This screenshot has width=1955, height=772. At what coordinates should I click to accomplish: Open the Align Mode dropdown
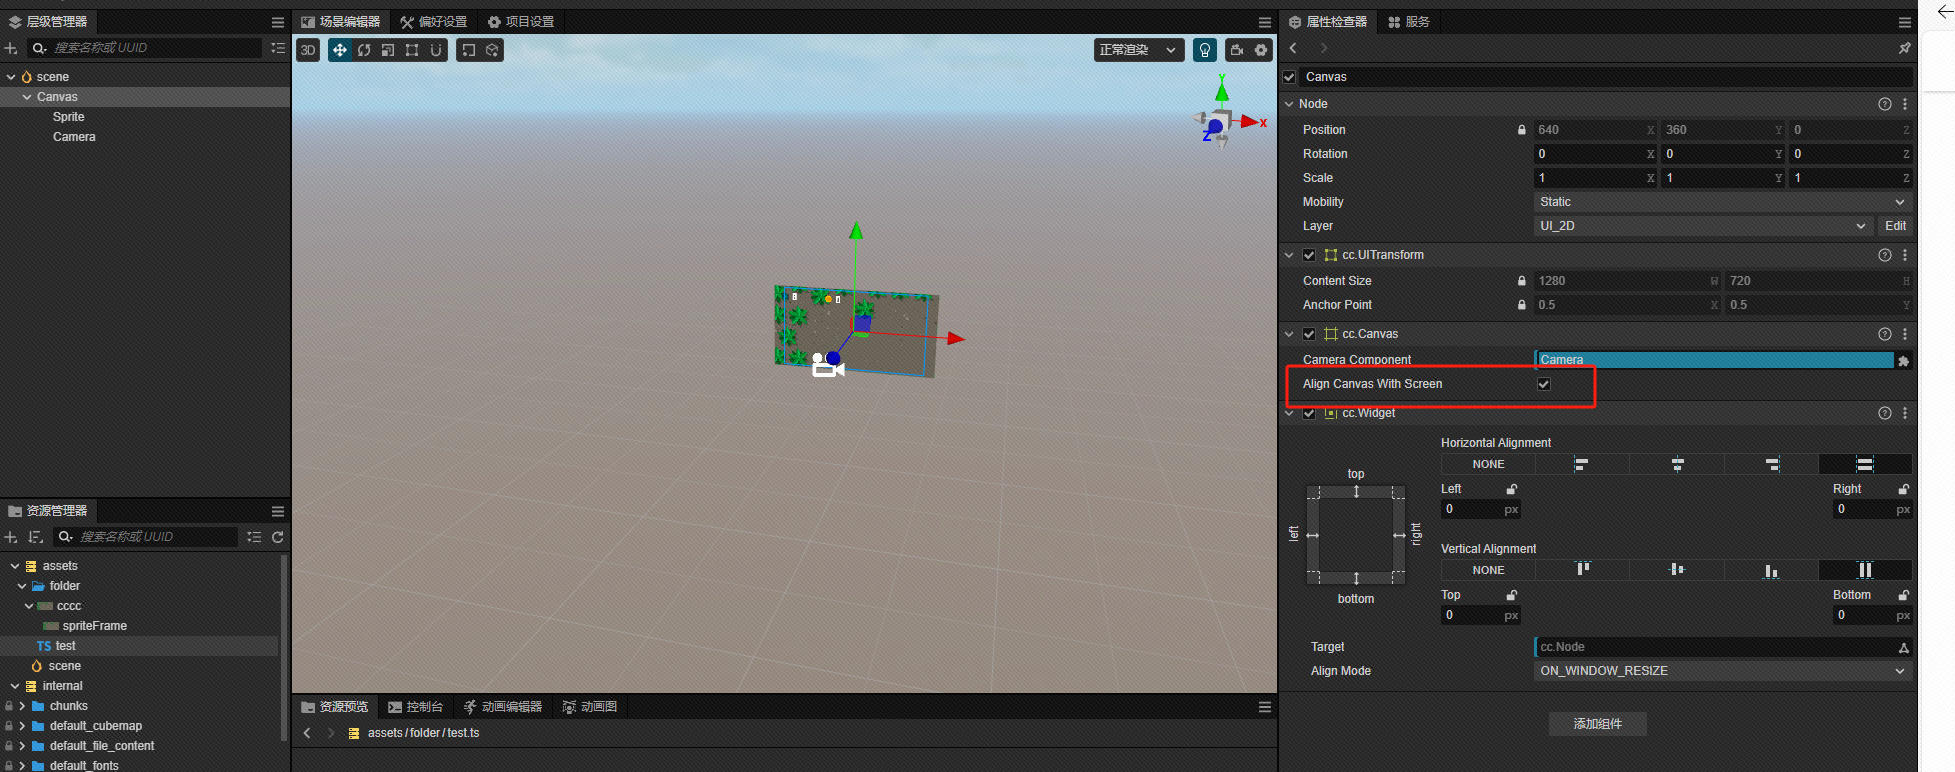point(1723,671)
